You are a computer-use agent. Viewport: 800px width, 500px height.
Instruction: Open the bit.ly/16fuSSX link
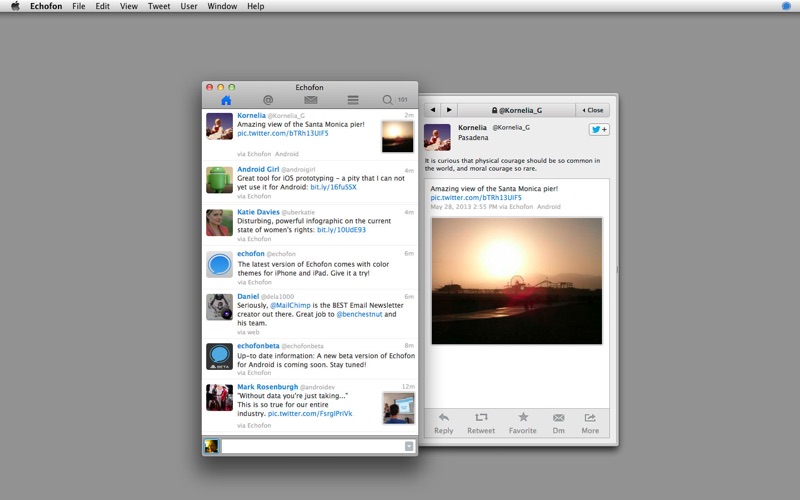coord(333,187)
